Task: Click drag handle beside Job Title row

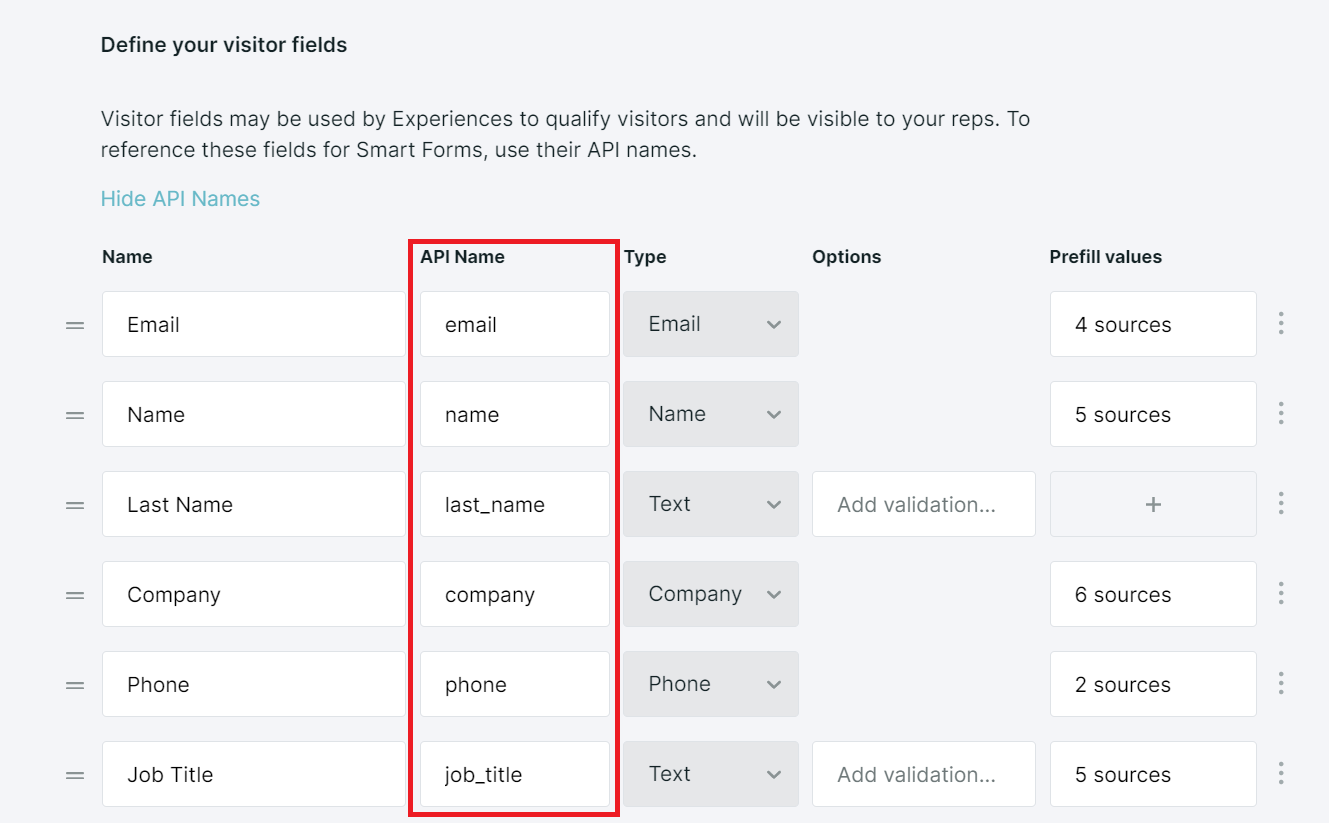Action: pos(75,775)
